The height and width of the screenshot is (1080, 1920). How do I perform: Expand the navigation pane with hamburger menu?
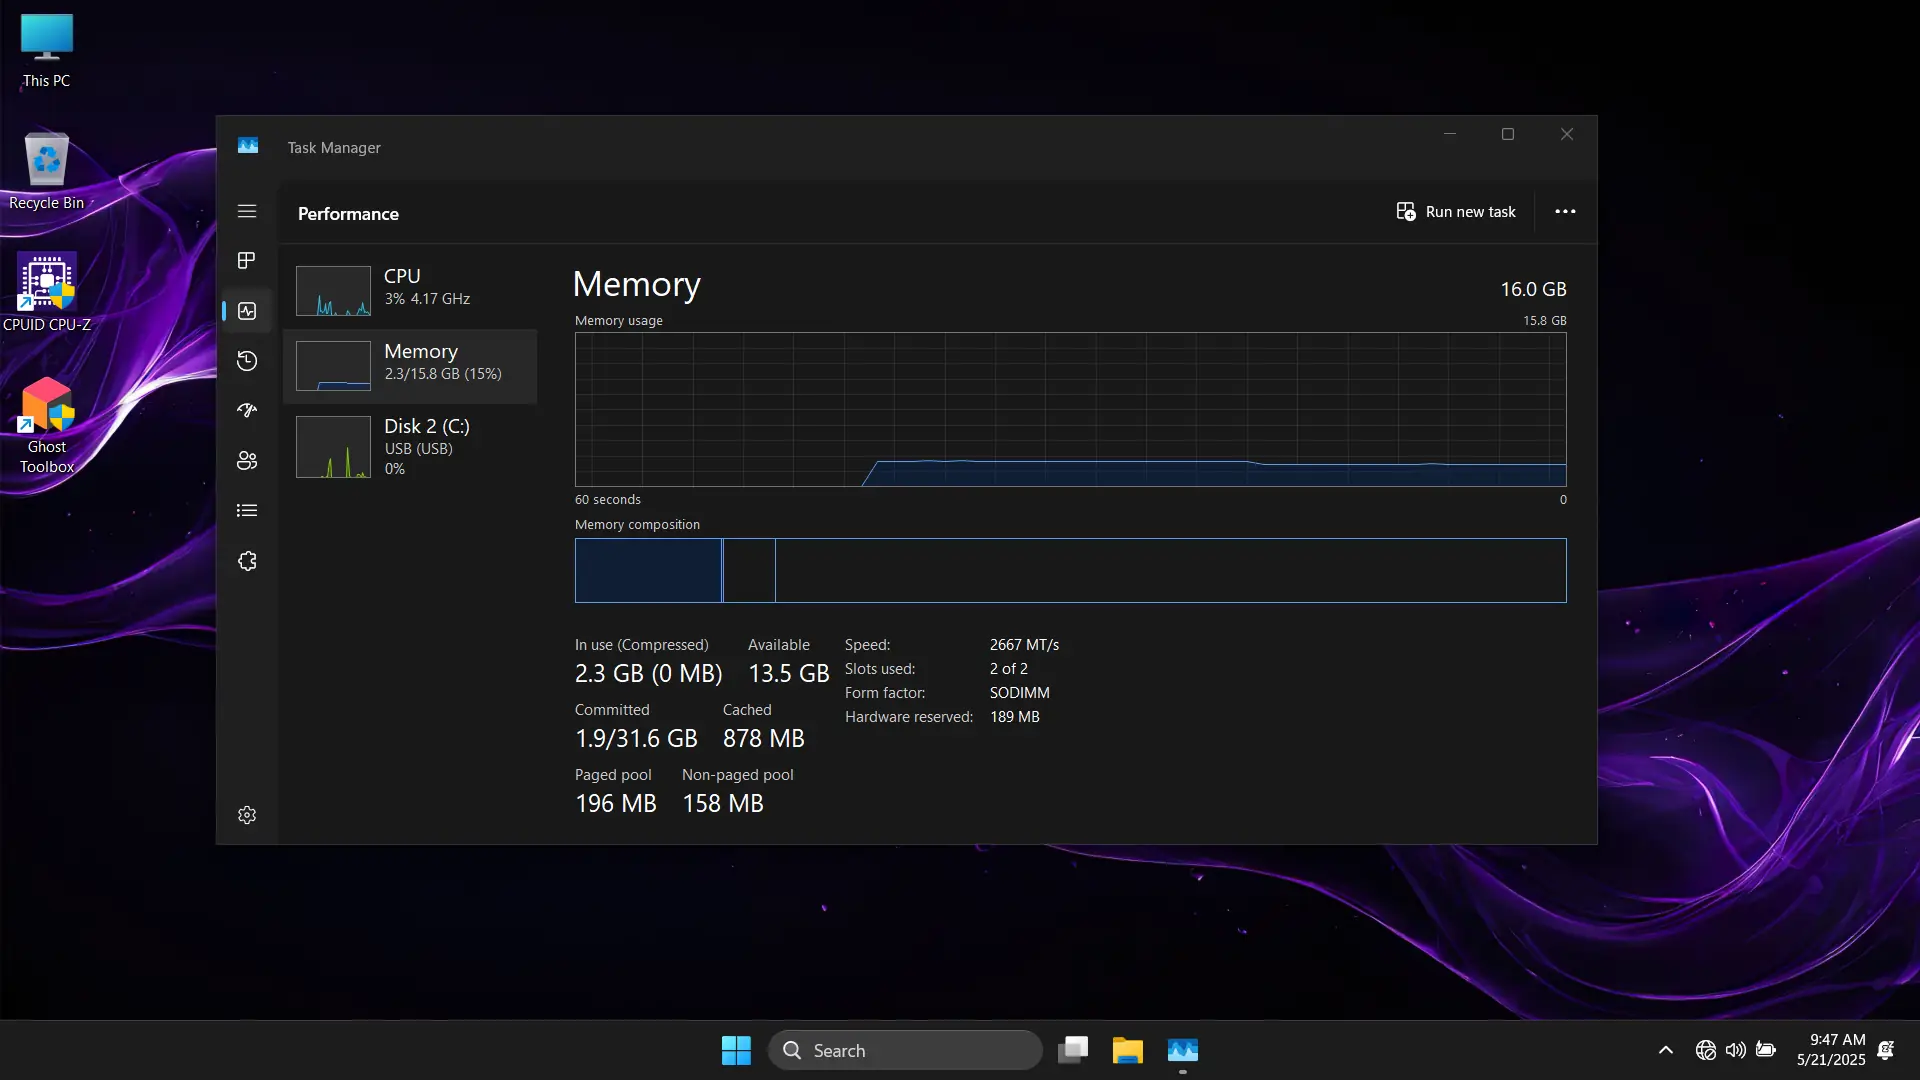coord(246,212)
